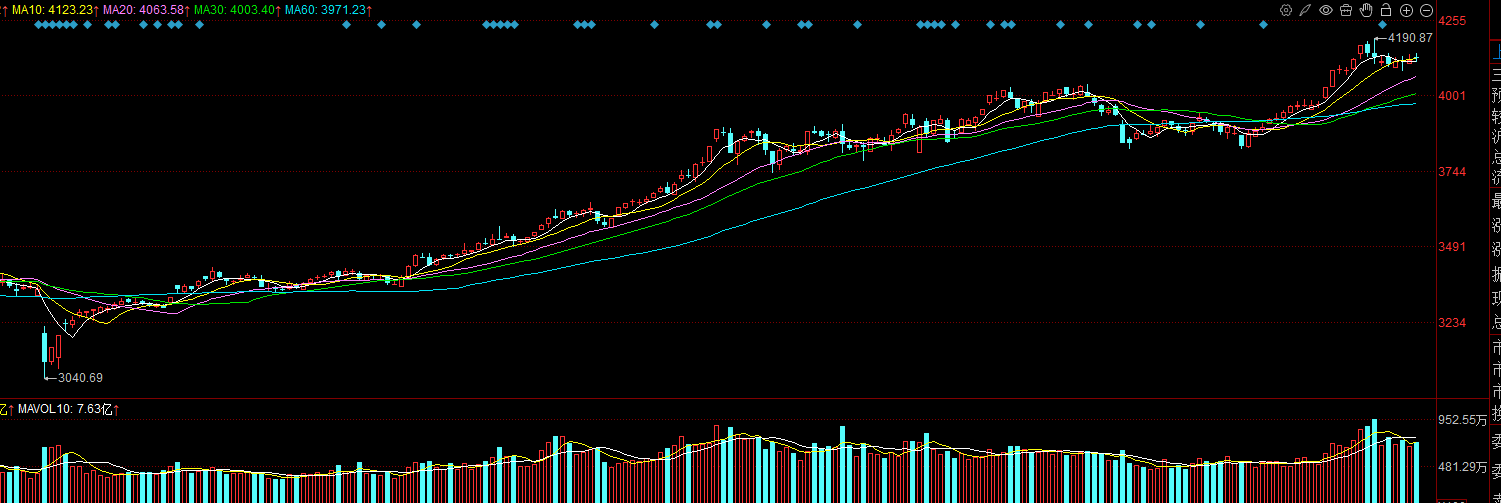Click the 4001 price axis value
The width and height of the screenshot is (1501, 503).
point(1452,96)
